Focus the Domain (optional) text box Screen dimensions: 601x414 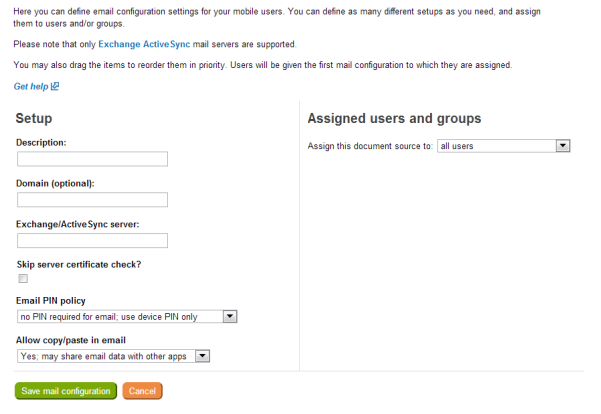pos(92,200)
